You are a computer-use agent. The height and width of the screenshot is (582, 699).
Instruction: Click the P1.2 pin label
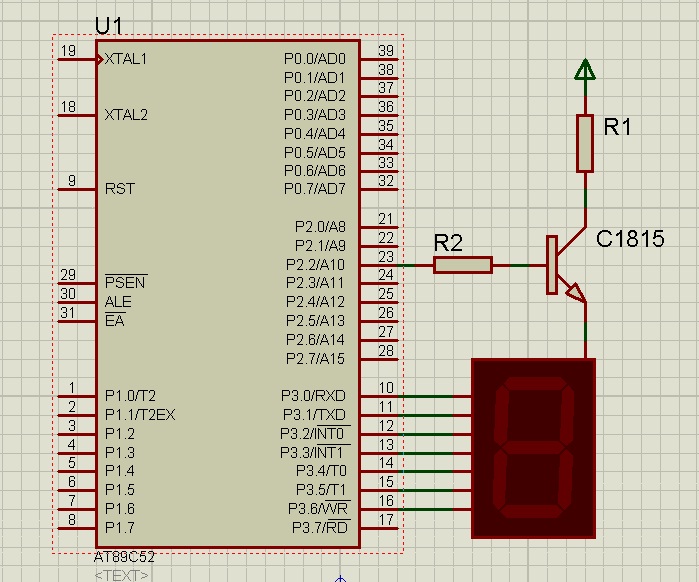(119, 434)
